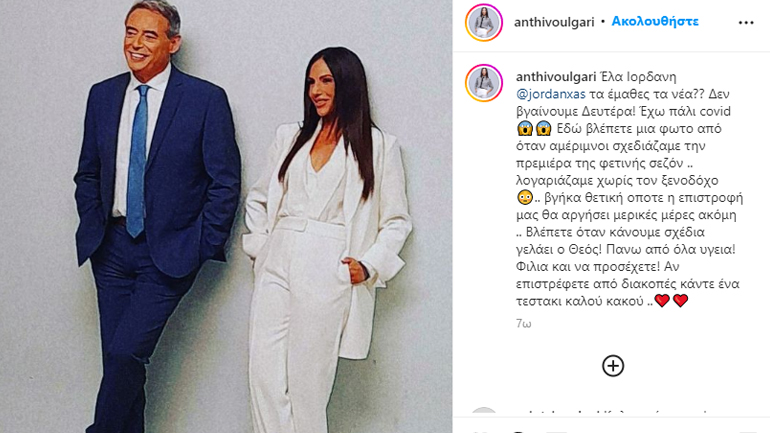
Task: Open the post permalink via the 7ω timestamp
Action: coord(523,324)
